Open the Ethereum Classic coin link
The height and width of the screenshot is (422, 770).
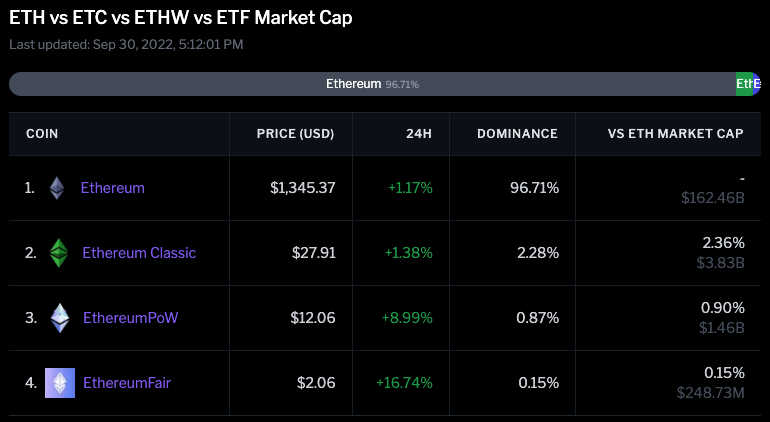pos(139,252)
